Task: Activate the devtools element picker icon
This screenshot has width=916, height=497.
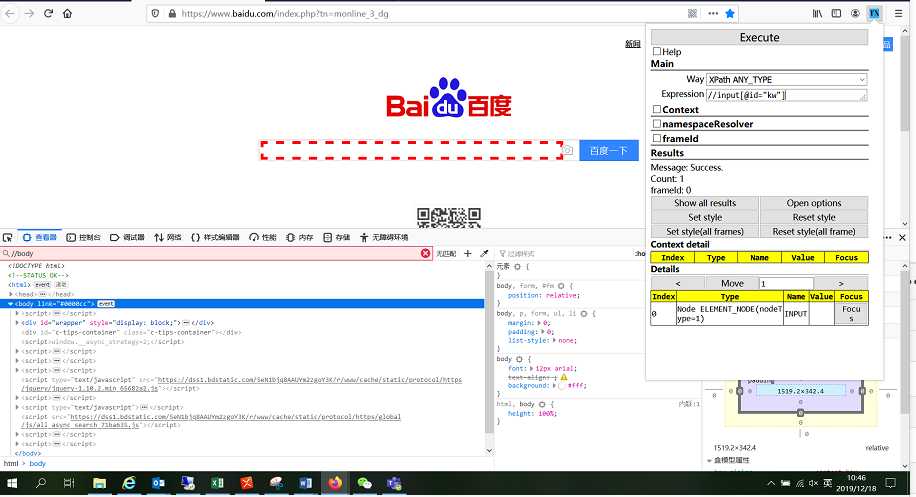Action: click(8, 238)
